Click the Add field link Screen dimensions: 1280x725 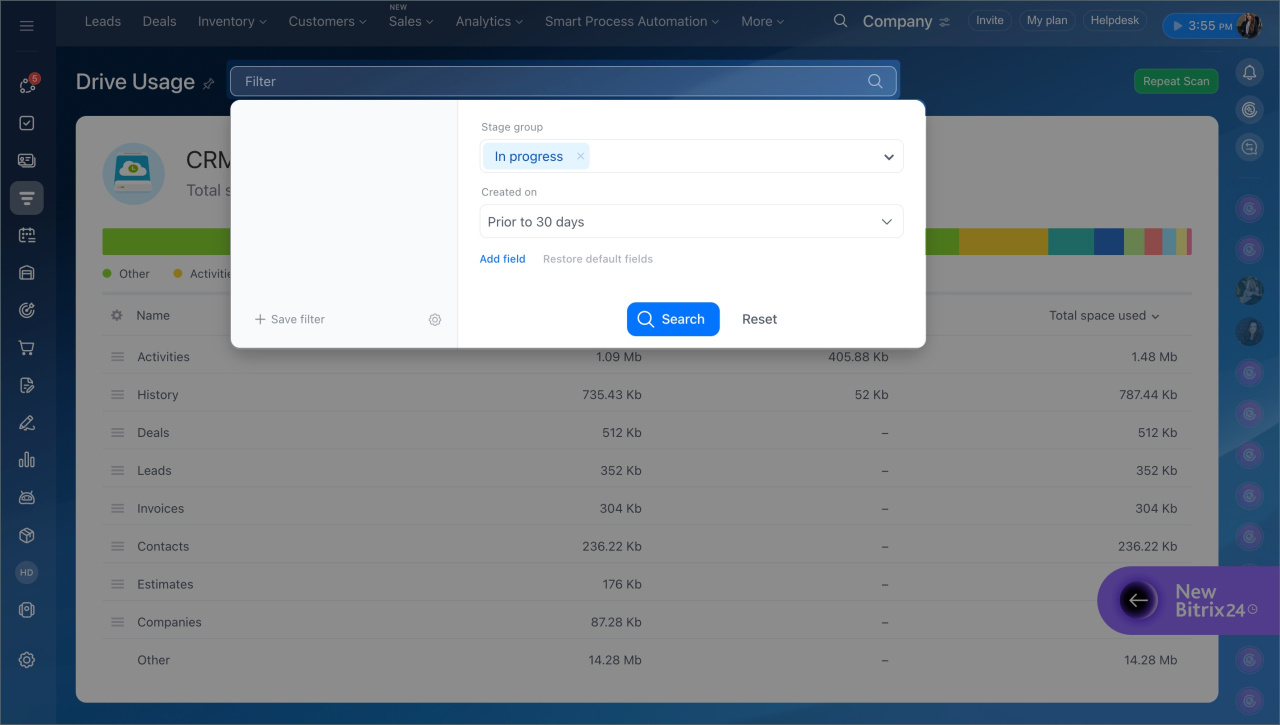pyautogui.click(x=502, y=259)
